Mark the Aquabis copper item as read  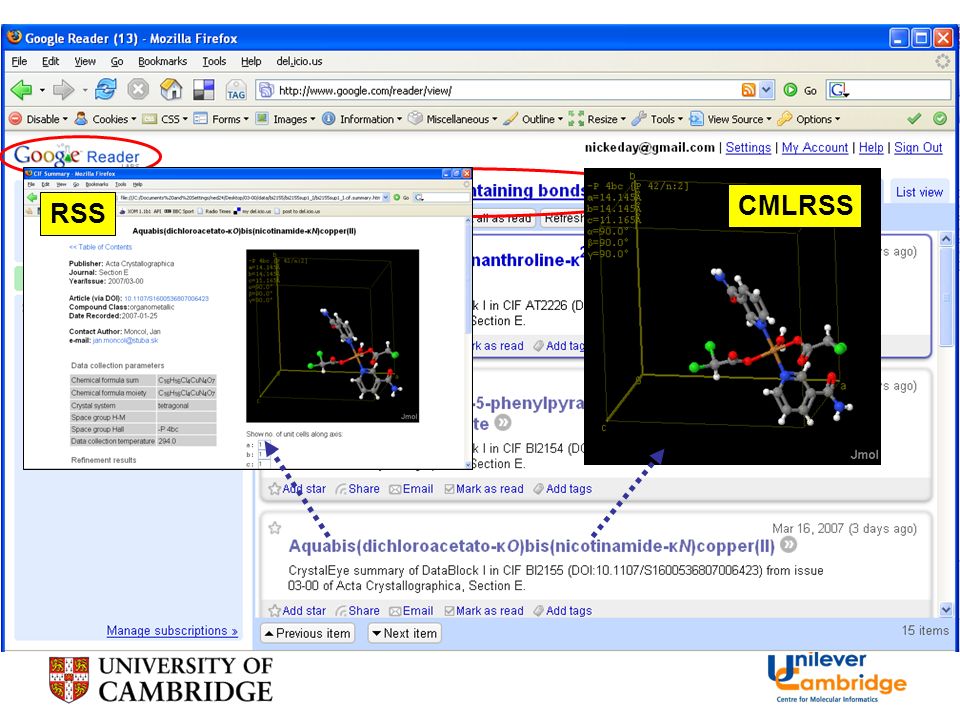click(x=484, y=610)
